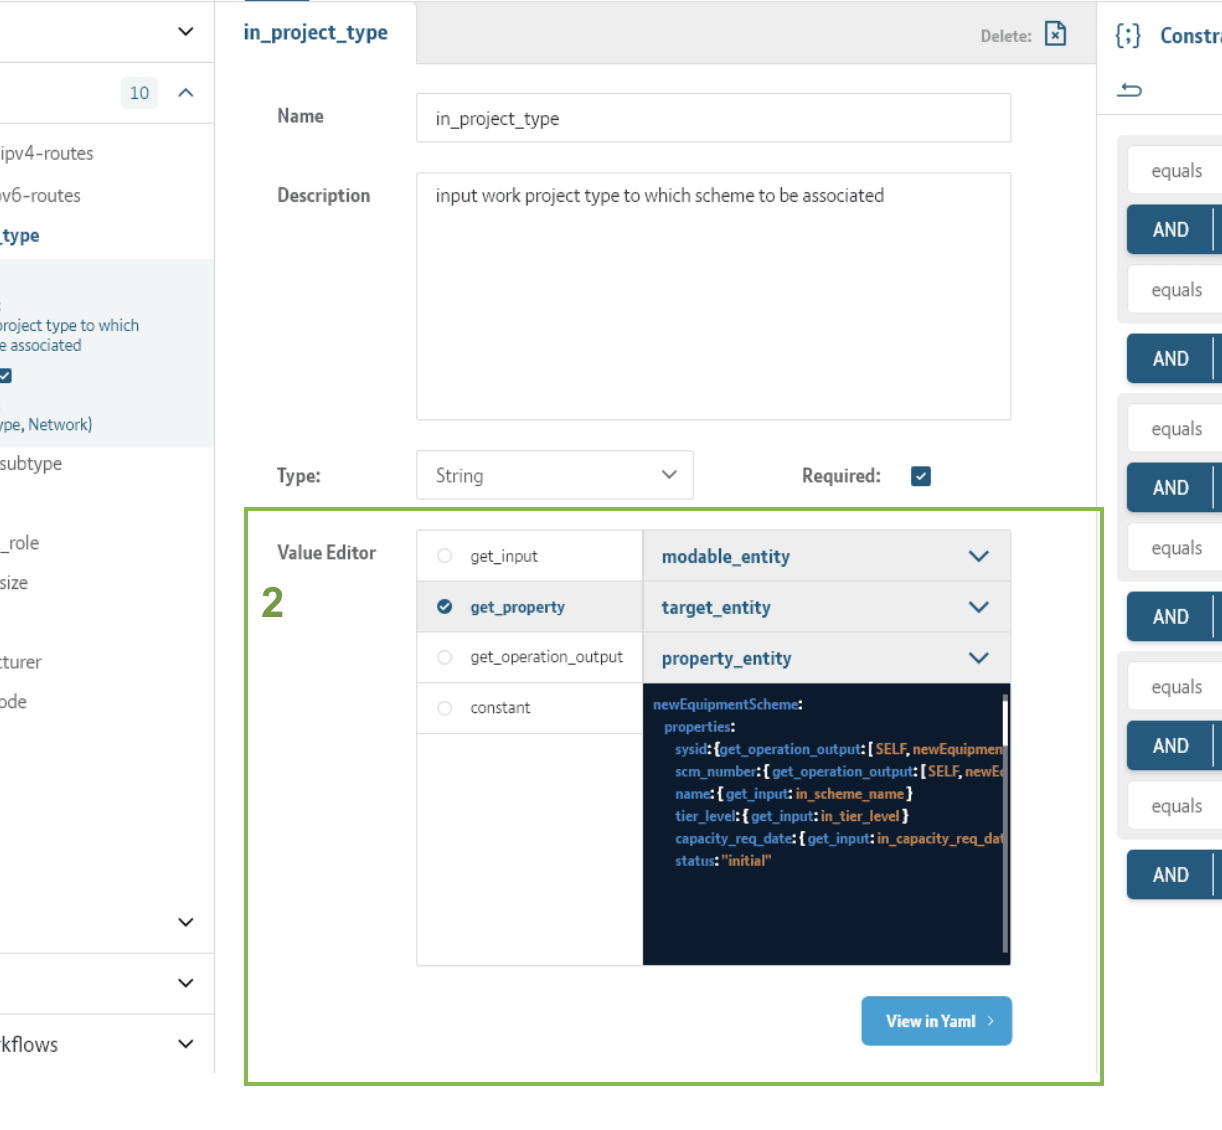Click the first AND operator button

[x=1170, y=230]
